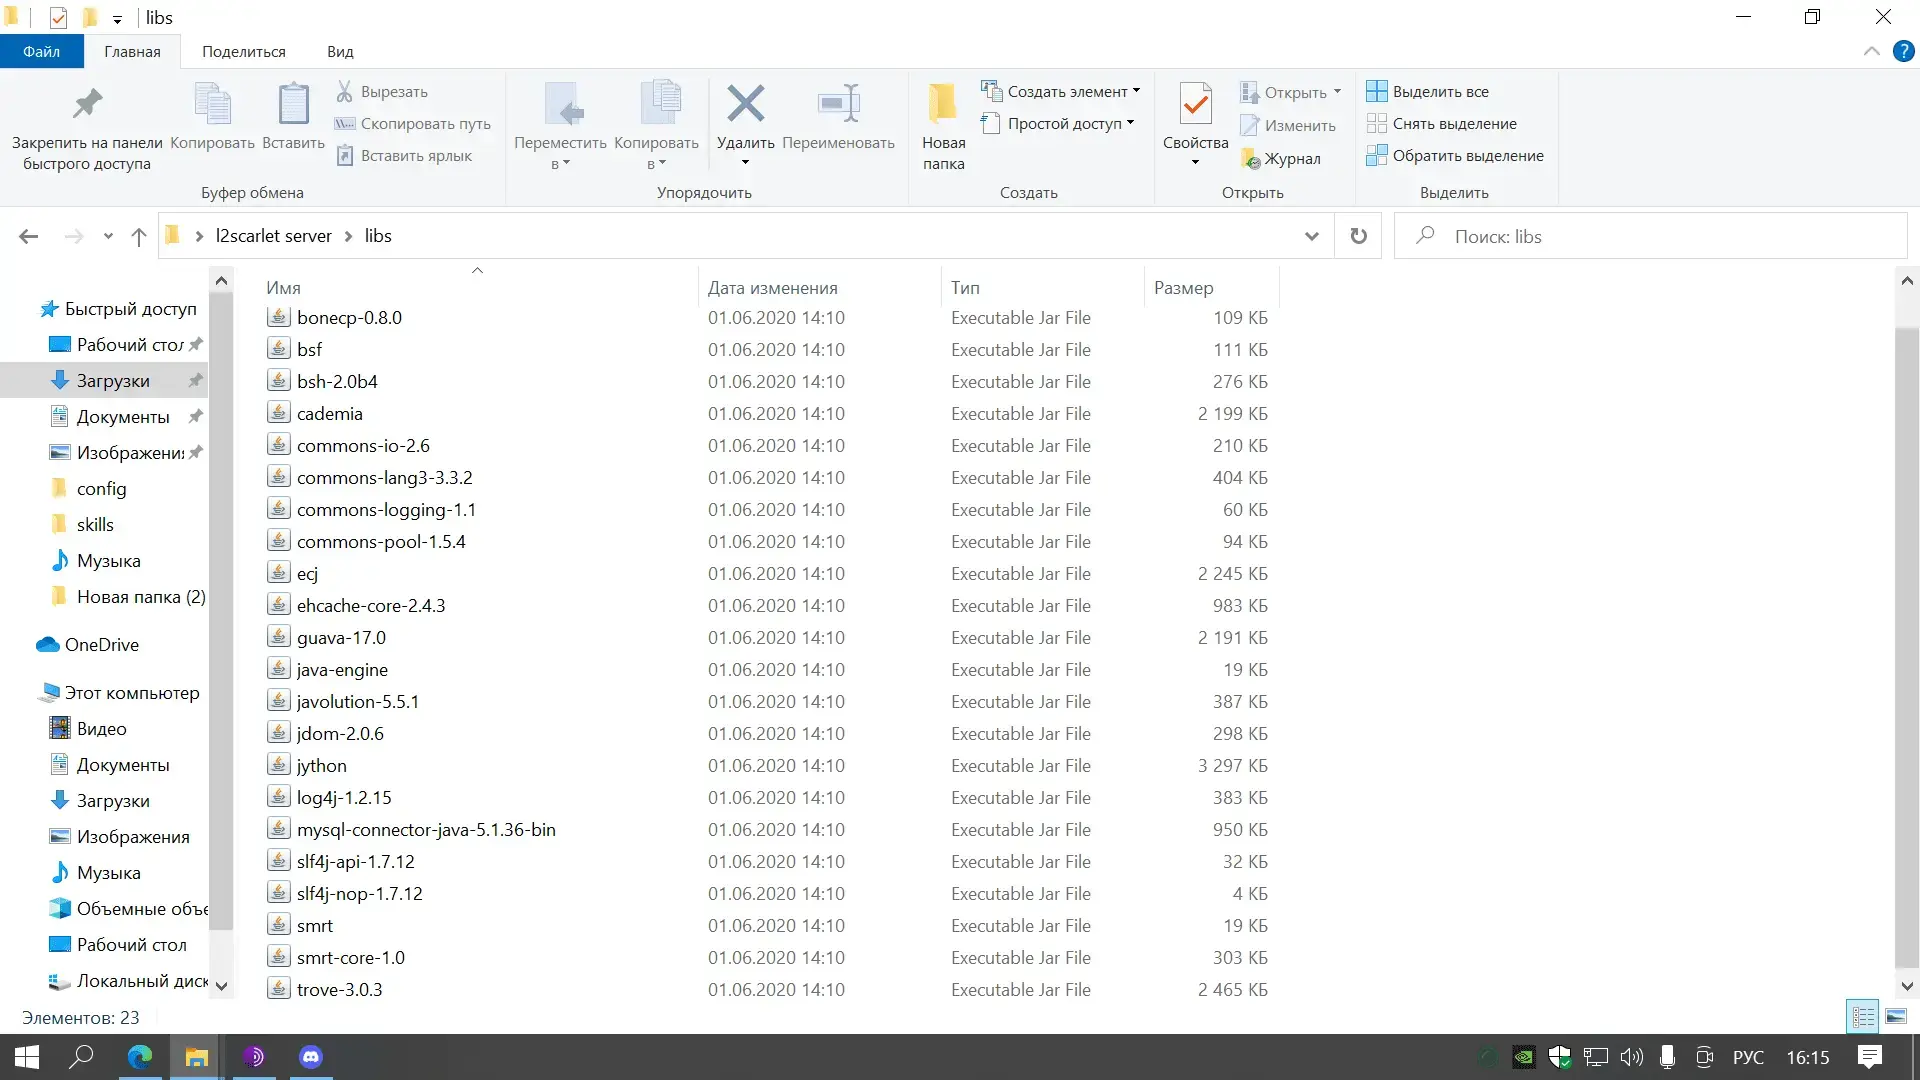Click the navigation pane scrollbar down arrow
Screen dimensions: 1920x1080
coord(221,985)
